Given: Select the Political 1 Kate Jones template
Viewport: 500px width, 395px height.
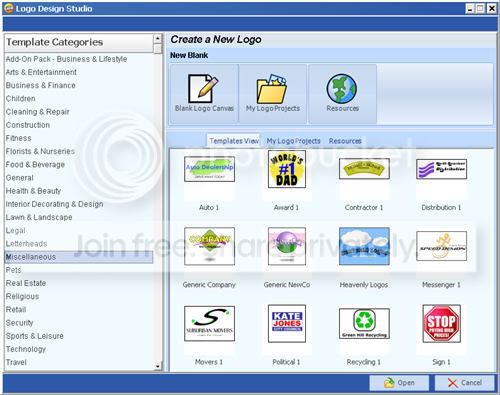Looking at the screenshot, I should click(287, 323).
